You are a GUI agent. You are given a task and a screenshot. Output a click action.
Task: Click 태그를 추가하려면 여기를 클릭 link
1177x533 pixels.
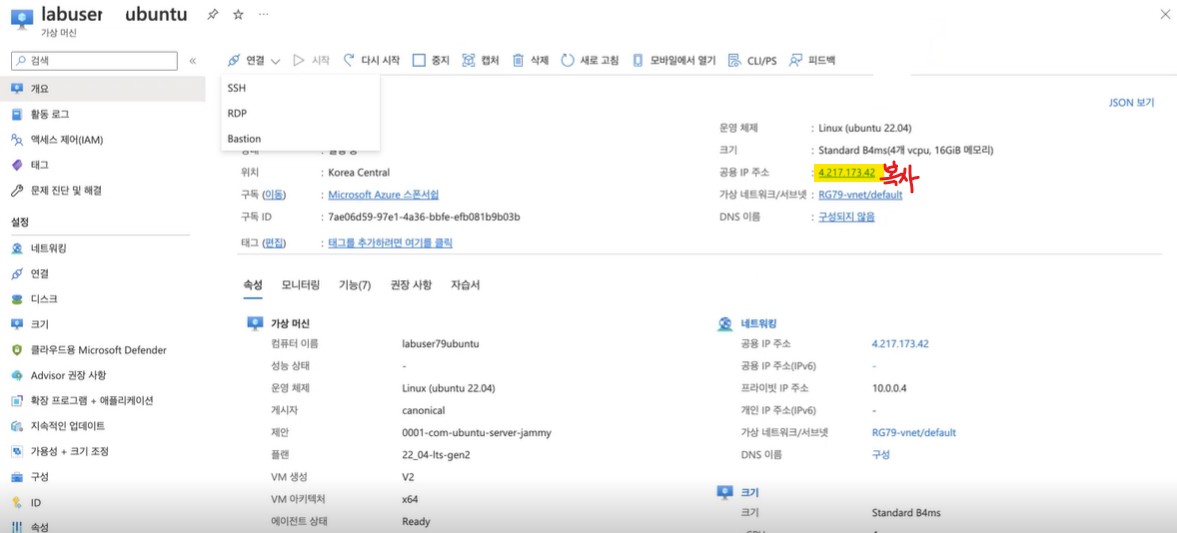(x=390, y=242)
